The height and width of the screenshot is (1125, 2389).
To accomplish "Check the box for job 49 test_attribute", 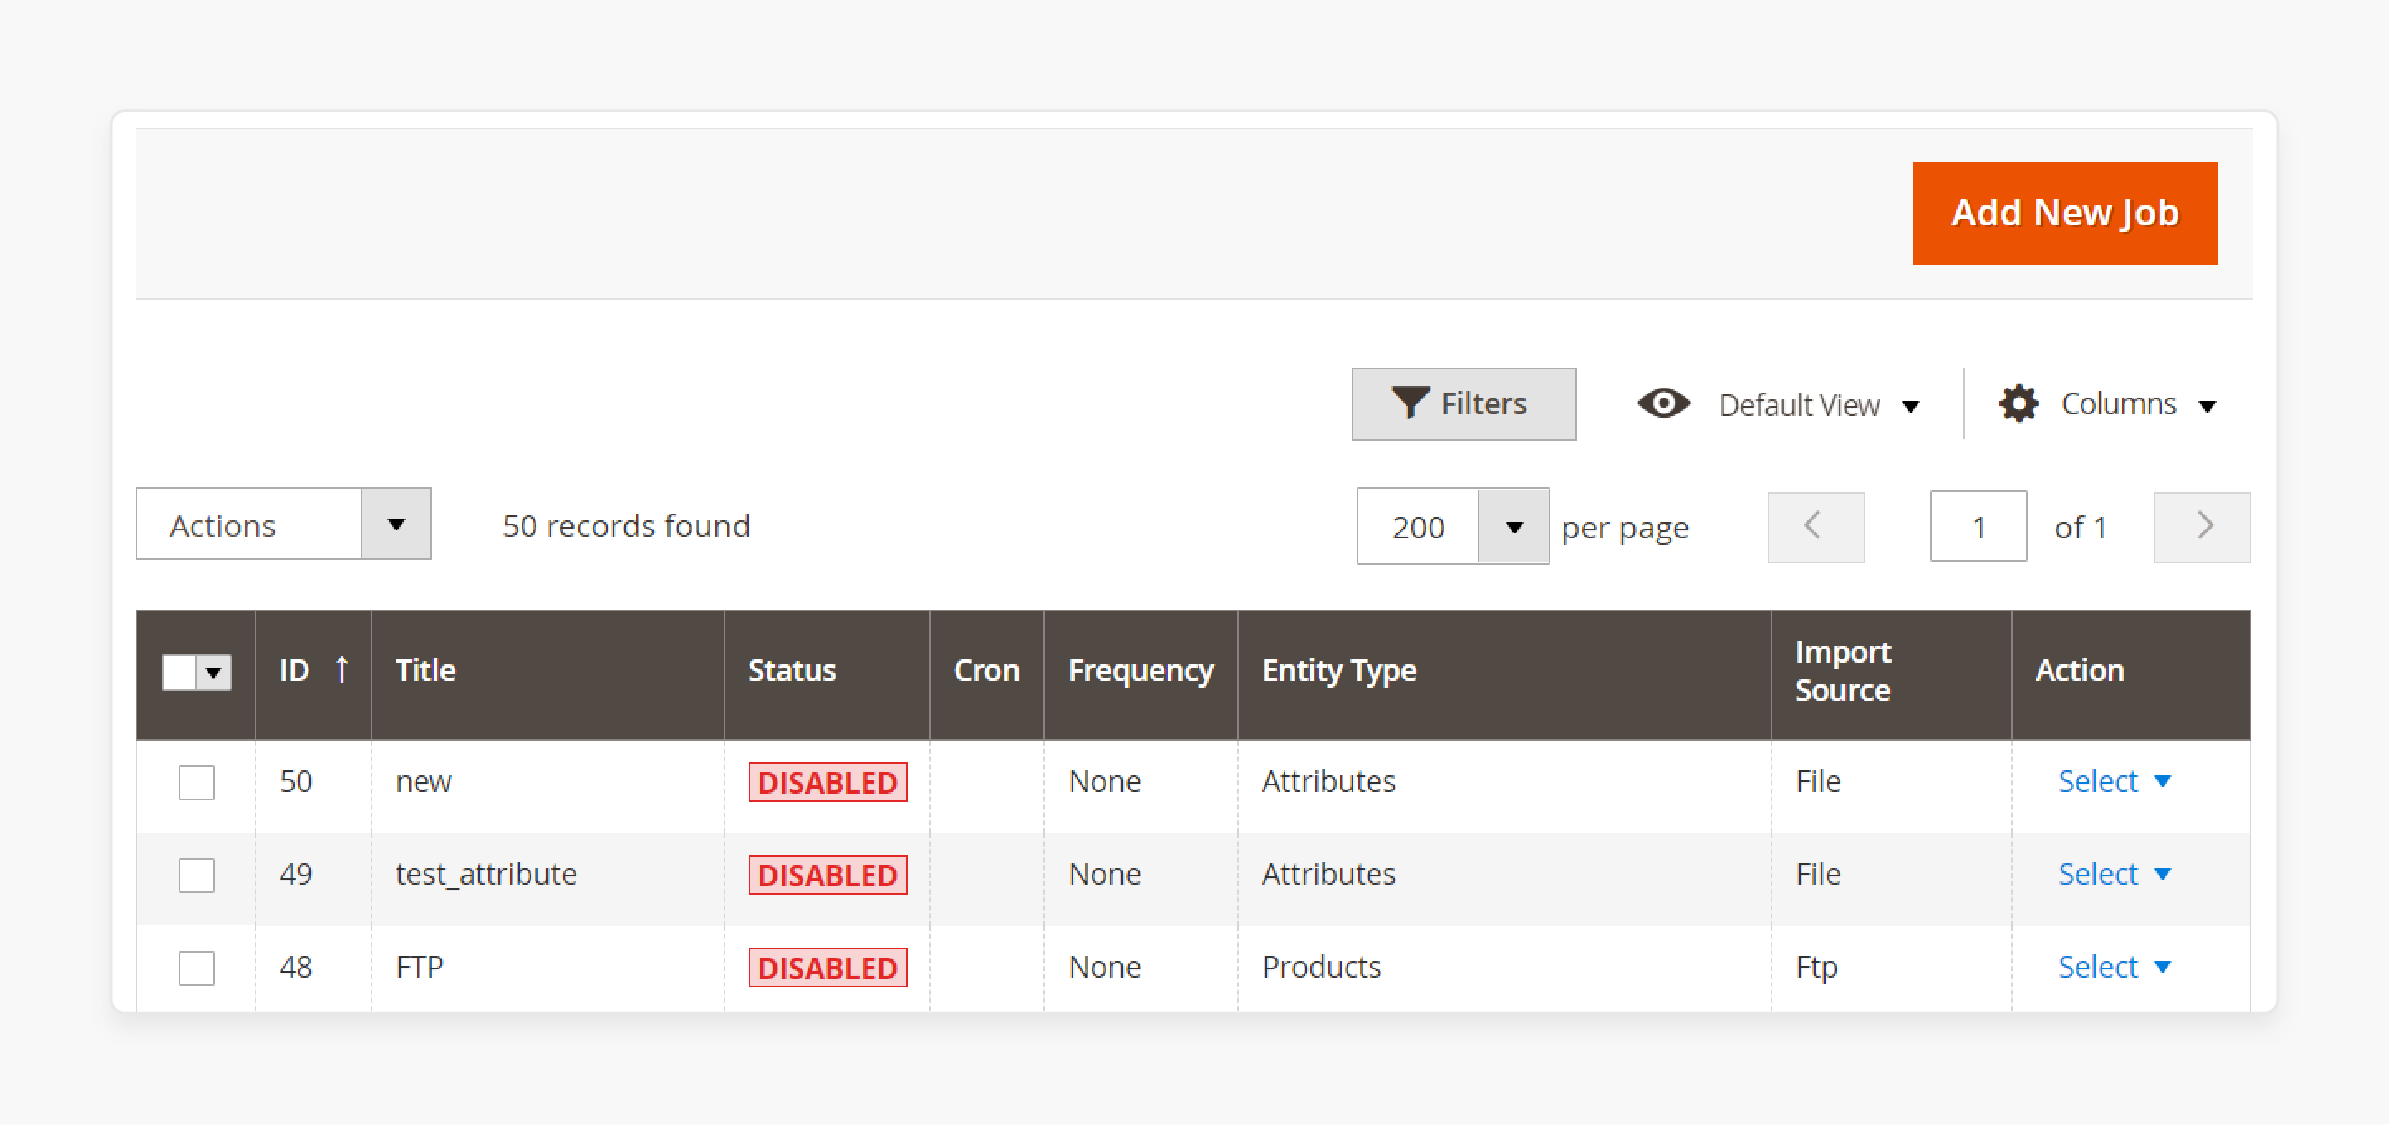I will coord(196,875).
